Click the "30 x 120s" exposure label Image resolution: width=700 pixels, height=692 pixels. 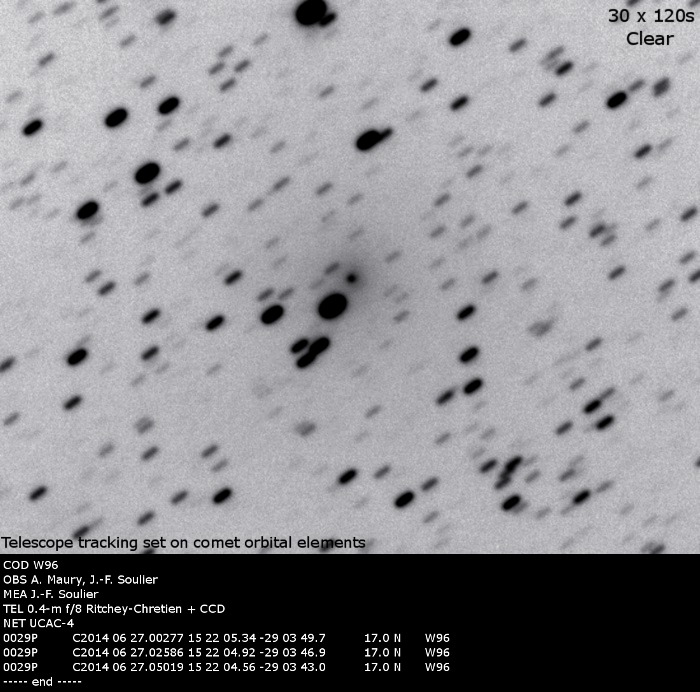(x=649, y=16)
